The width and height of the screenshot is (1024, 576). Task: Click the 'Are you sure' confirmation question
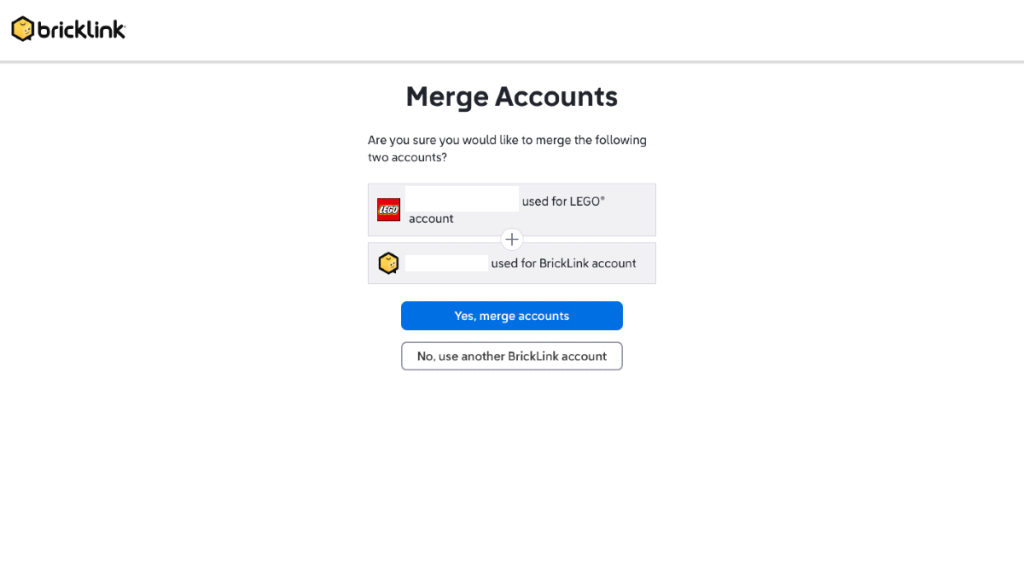507,148
